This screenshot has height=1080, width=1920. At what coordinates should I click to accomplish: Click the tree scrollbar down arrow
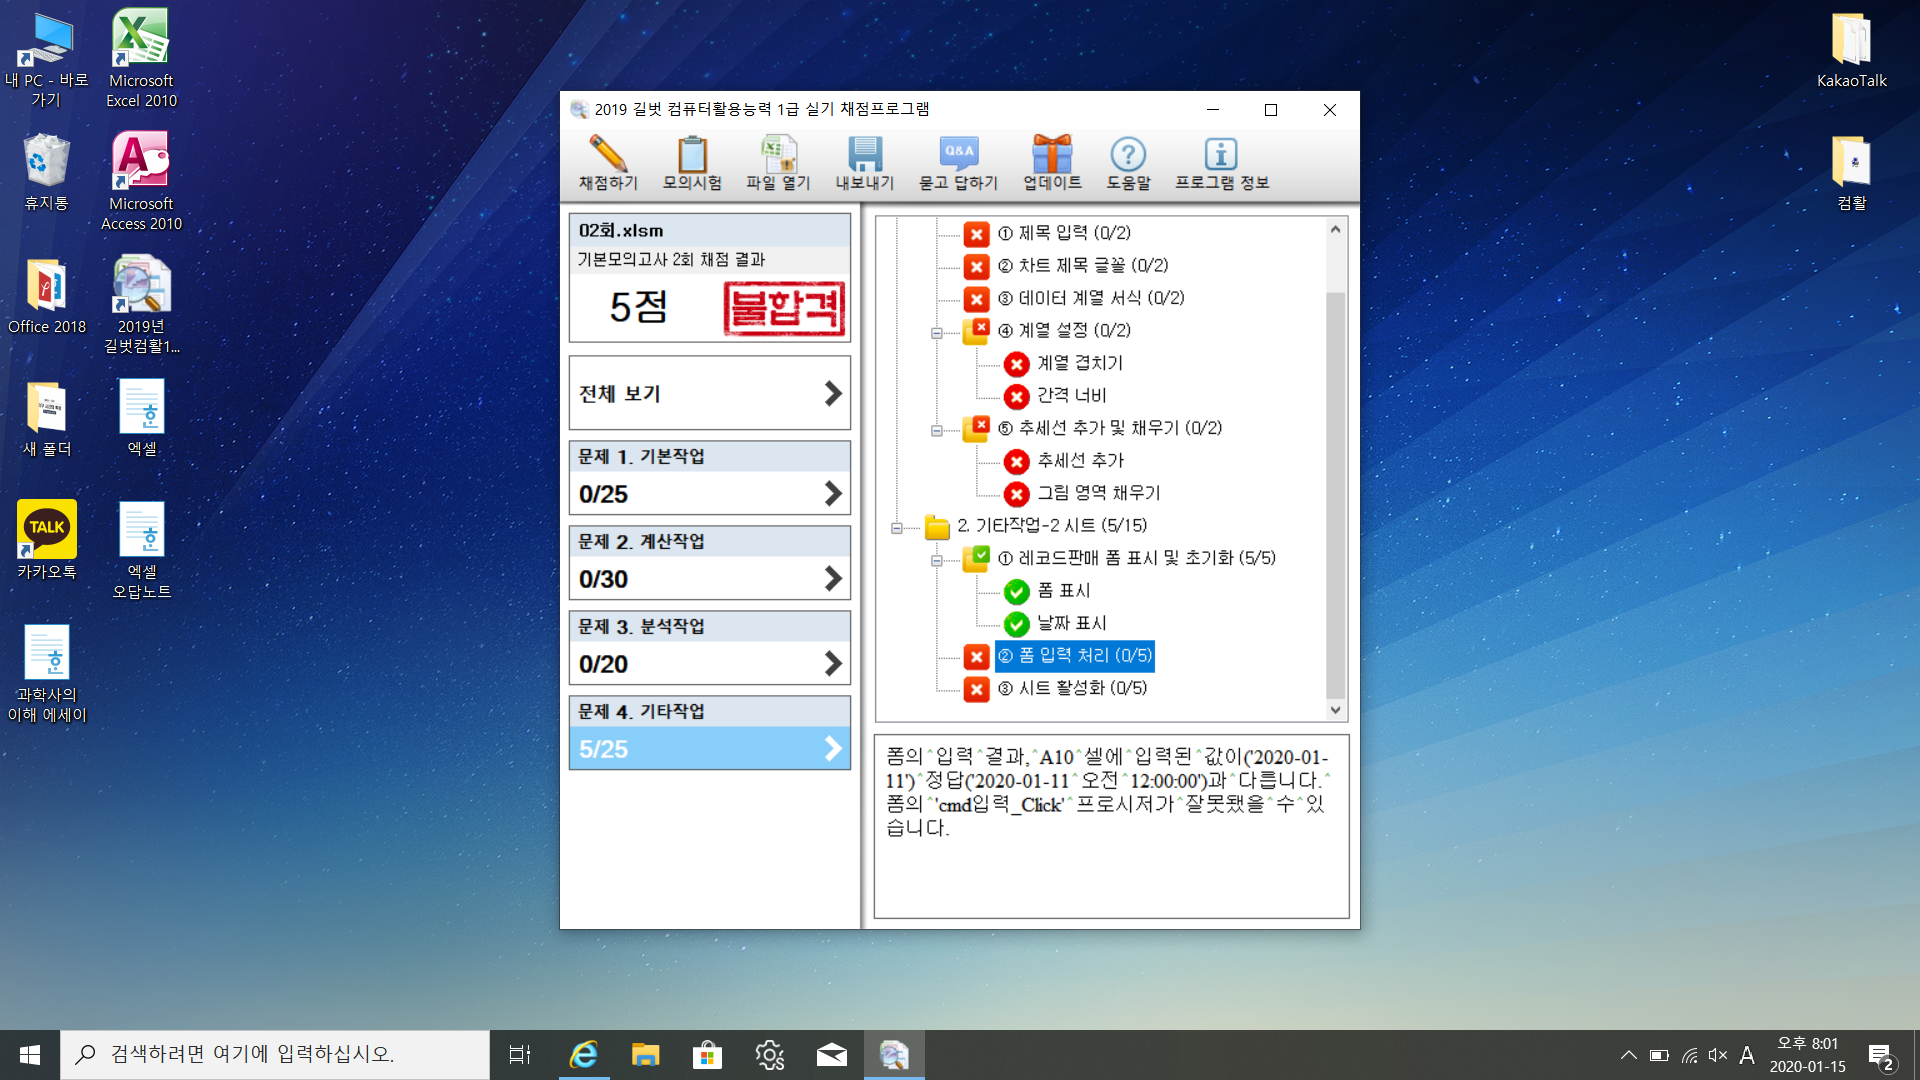(1335, 710)
